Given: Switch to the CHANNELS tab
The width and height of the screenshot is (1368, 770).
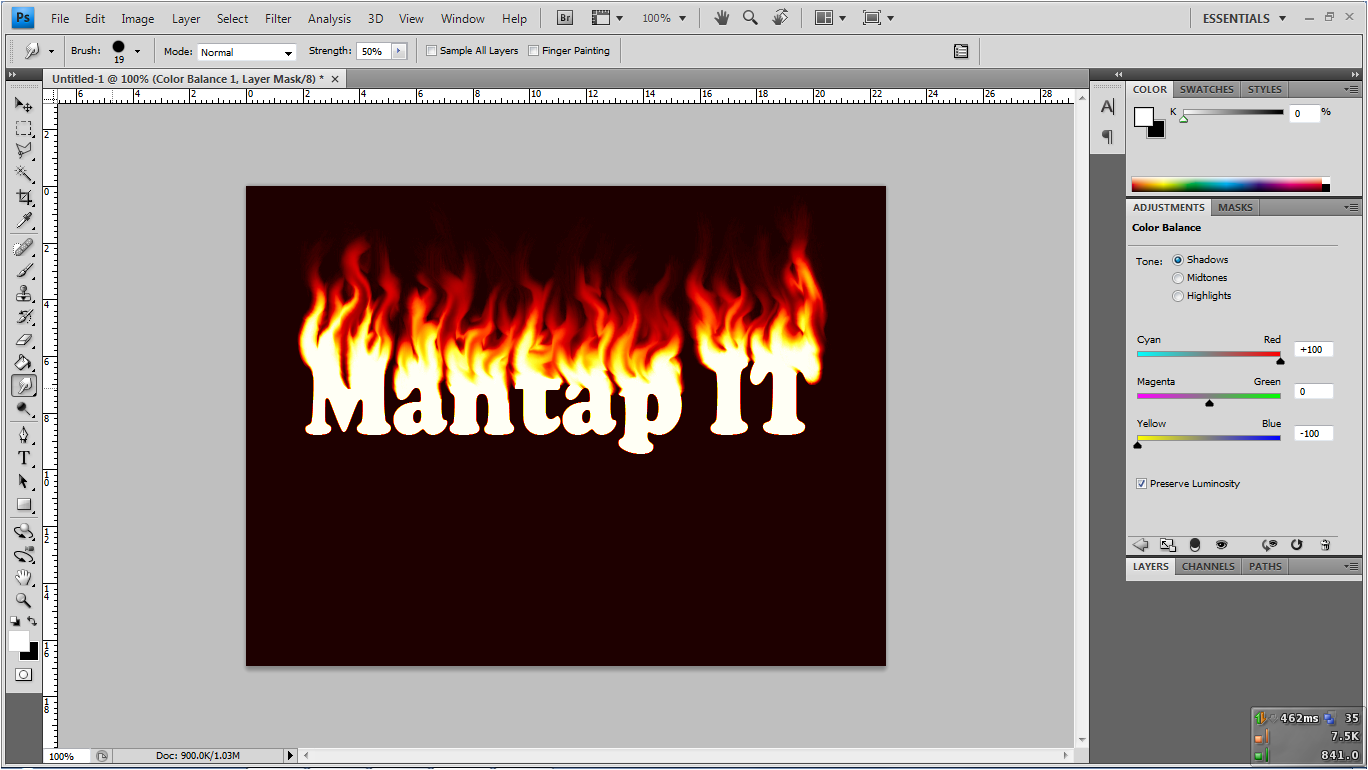Looking at the screenshot, I should click(1207, 566).
